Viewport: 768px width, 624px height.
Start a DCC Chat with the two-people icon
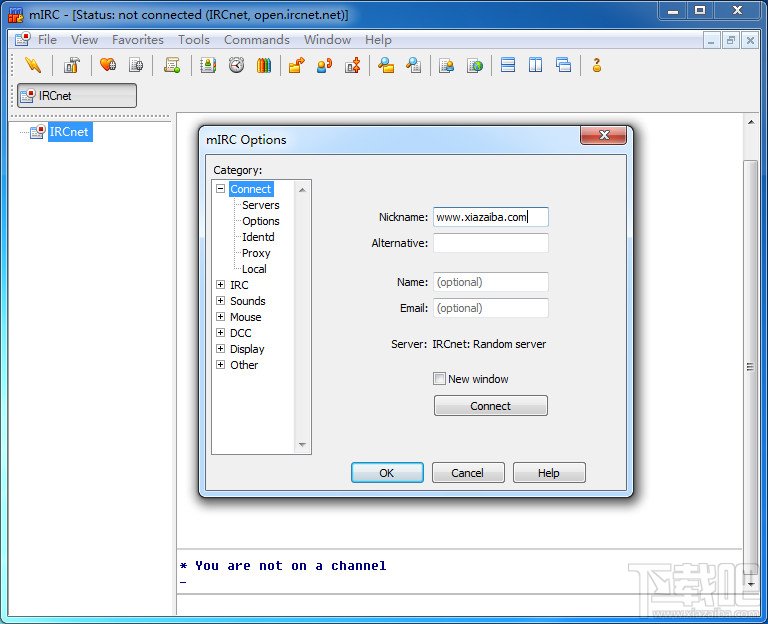pos(324,65)
